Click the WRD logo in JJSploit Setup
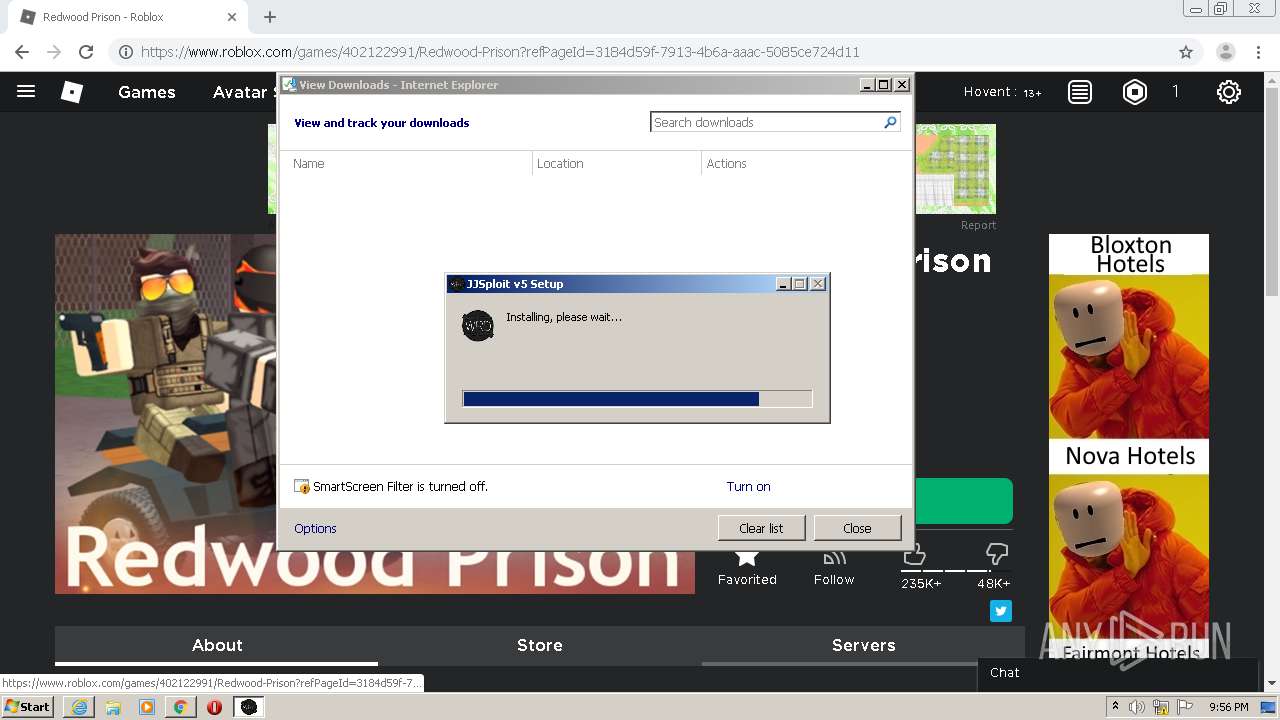The height and width of the screenshot is (720, 1280). click(478, 325)
